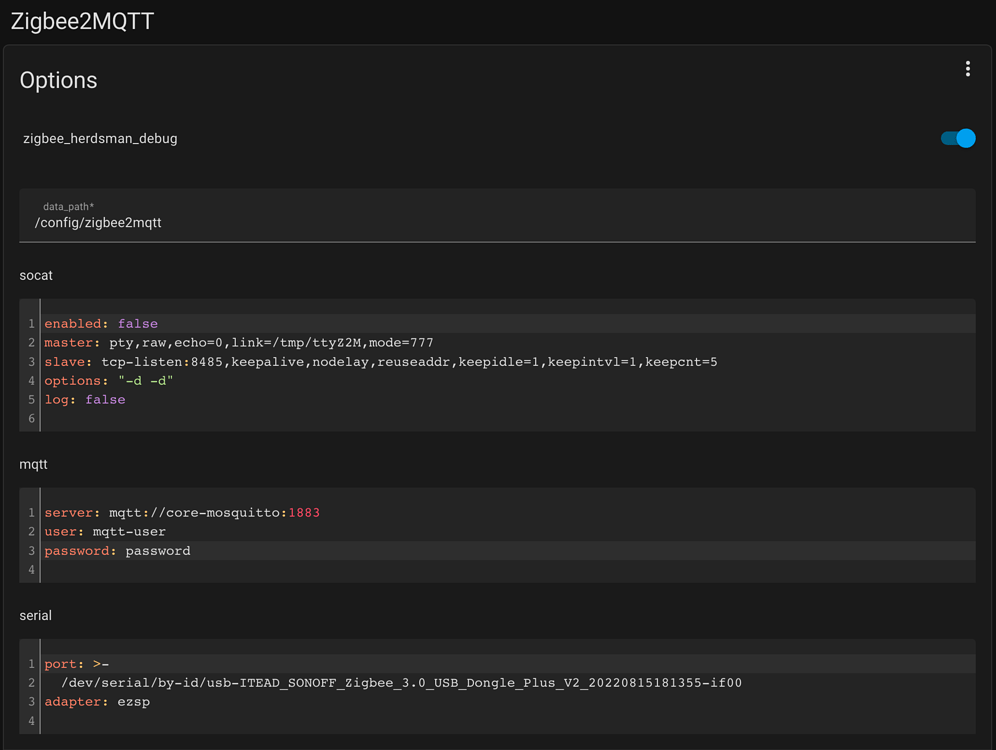Viewport: 996px width, 750px height.
Task: Toggle the zigbee_herdsman_debug switch
Action: pyautogui.click(x=958, y=138)
